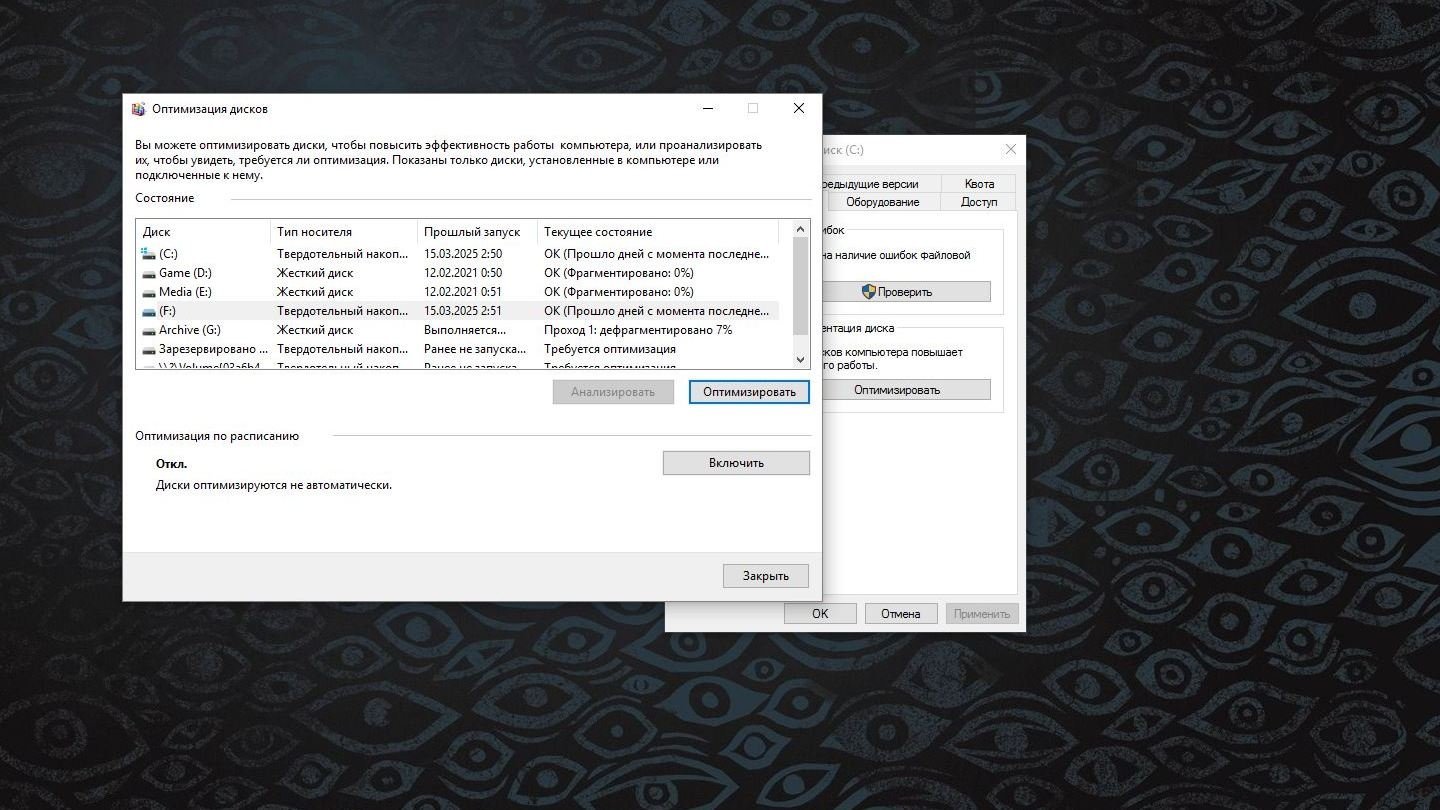Click the '15.03.2025 2:50' last run cell
Image resolution: width=1440 pixels, height=810 pixels.
coord(463,254)
